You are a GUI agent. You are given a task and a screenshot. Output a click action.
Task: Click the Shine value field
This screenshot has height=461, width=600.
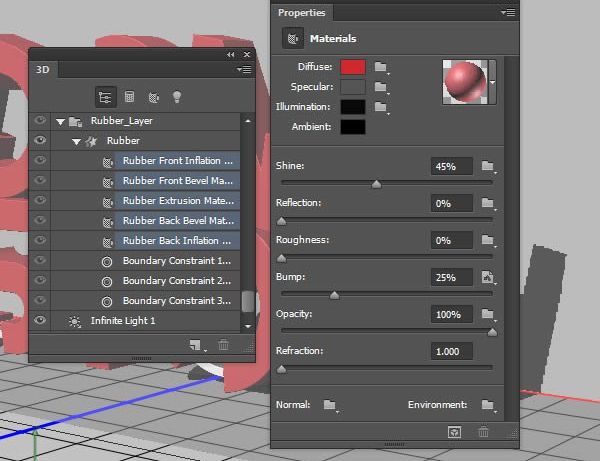tap(452, 166)
